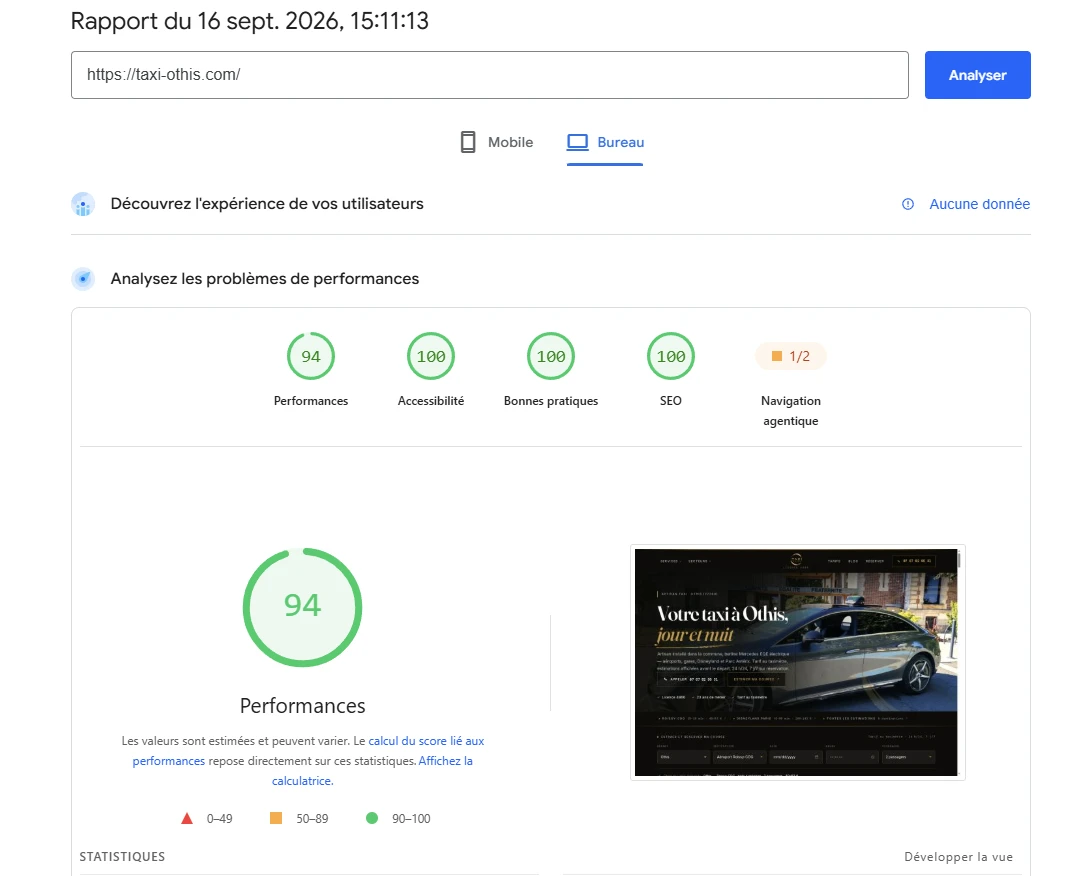Click the Navigation agentique label
The width and height of the screenshot is (1072, 876).
pos(791,411)
